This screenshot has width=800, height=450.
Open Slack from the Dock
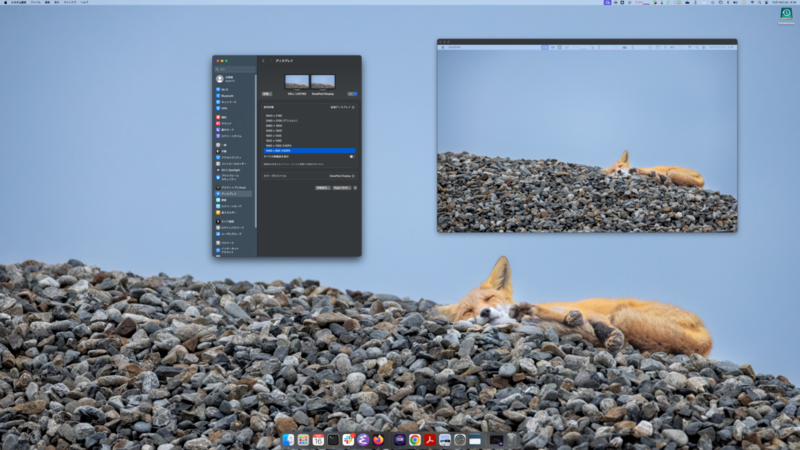pos(348,440)
